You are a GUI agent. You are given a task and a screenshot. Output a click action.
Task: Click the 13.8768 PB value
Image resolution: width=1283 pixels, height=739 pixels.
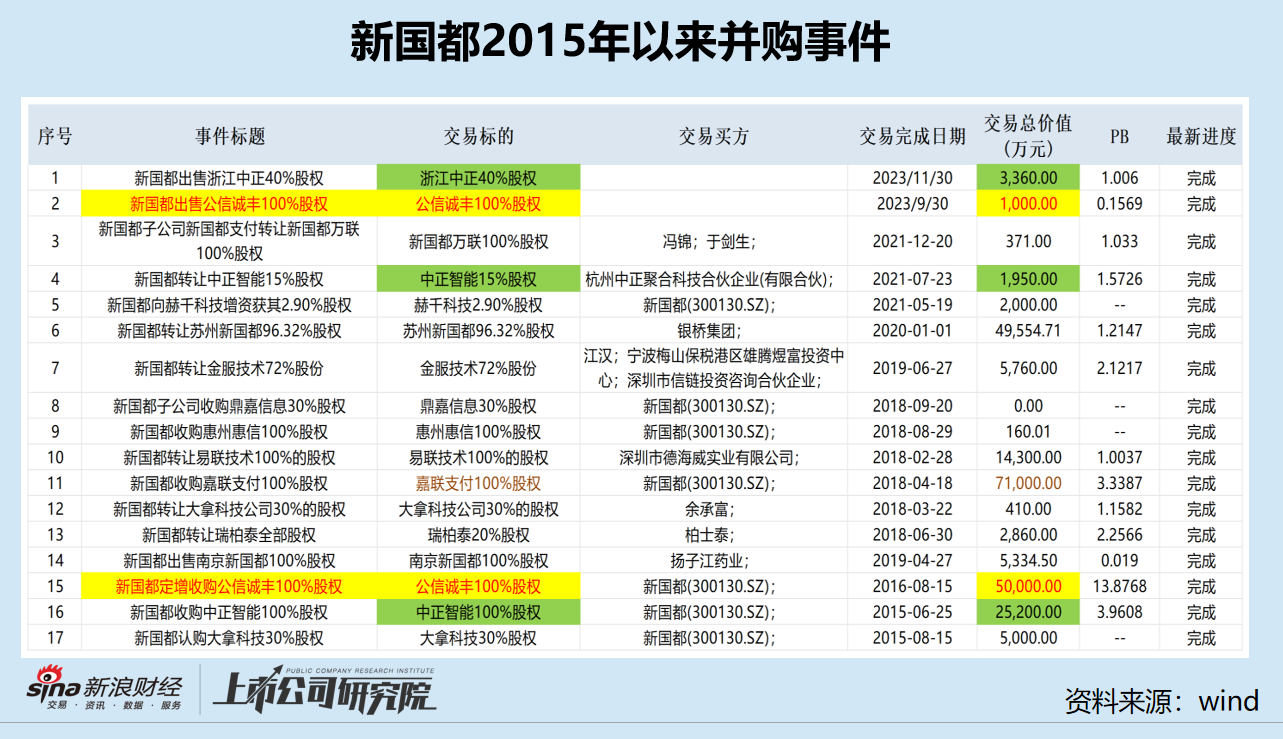(1119, 586)
